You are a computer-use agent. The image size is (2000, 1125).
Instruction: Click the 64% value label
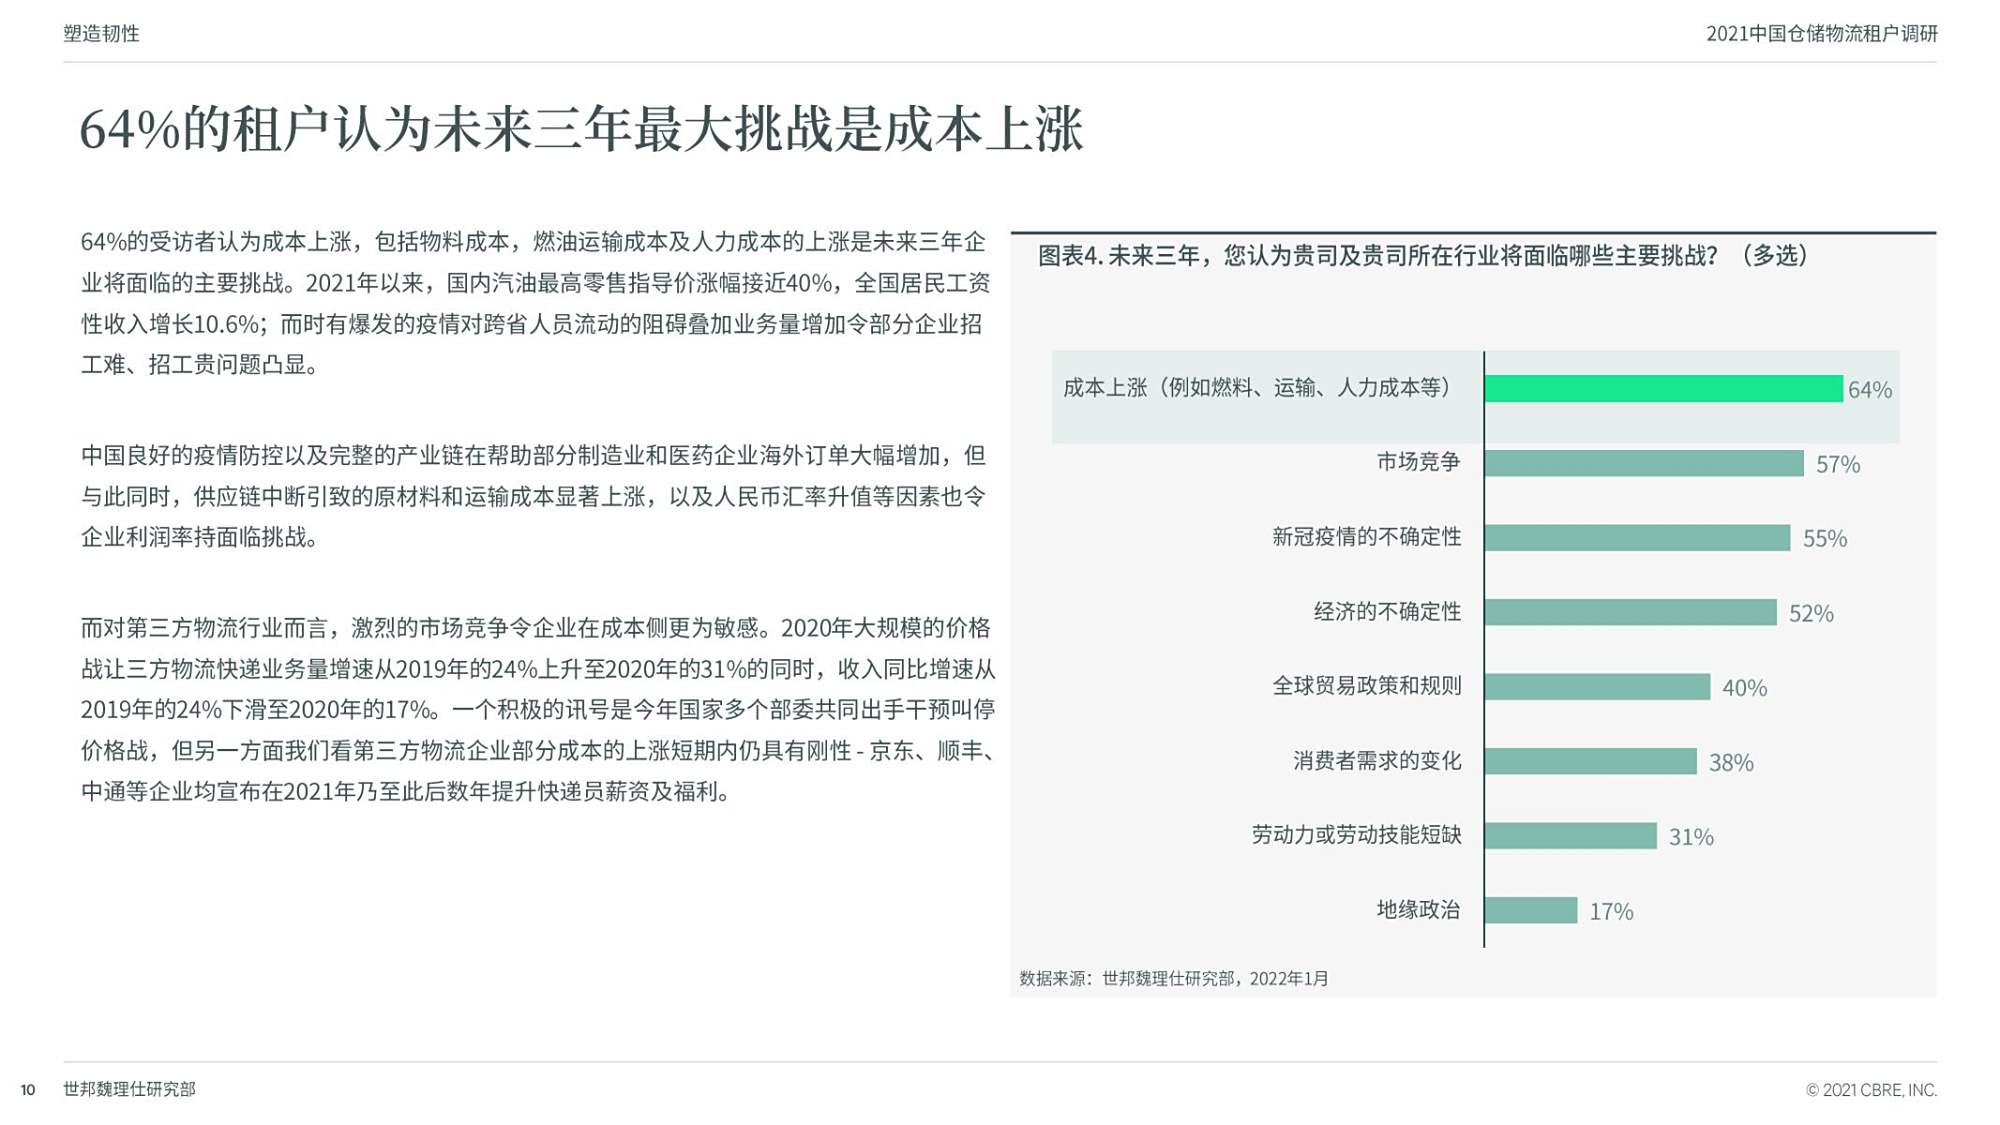(1869, 390)
